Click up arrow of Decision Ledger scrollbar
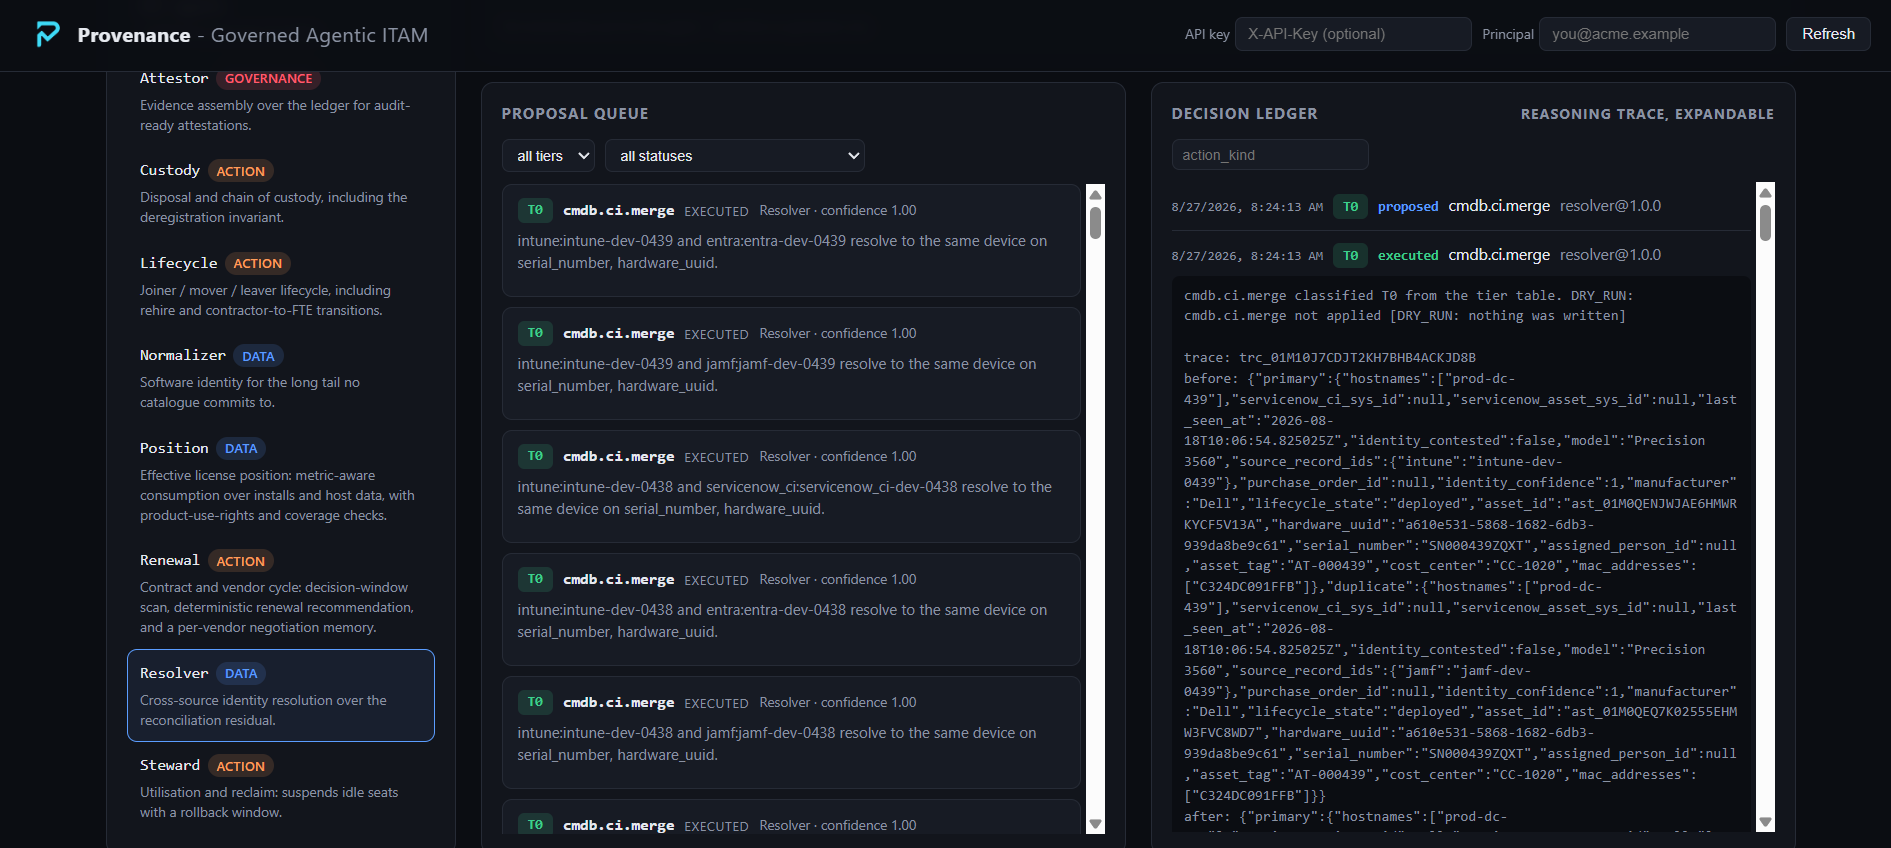The image size is (1891, 848). coord(1765,192)
